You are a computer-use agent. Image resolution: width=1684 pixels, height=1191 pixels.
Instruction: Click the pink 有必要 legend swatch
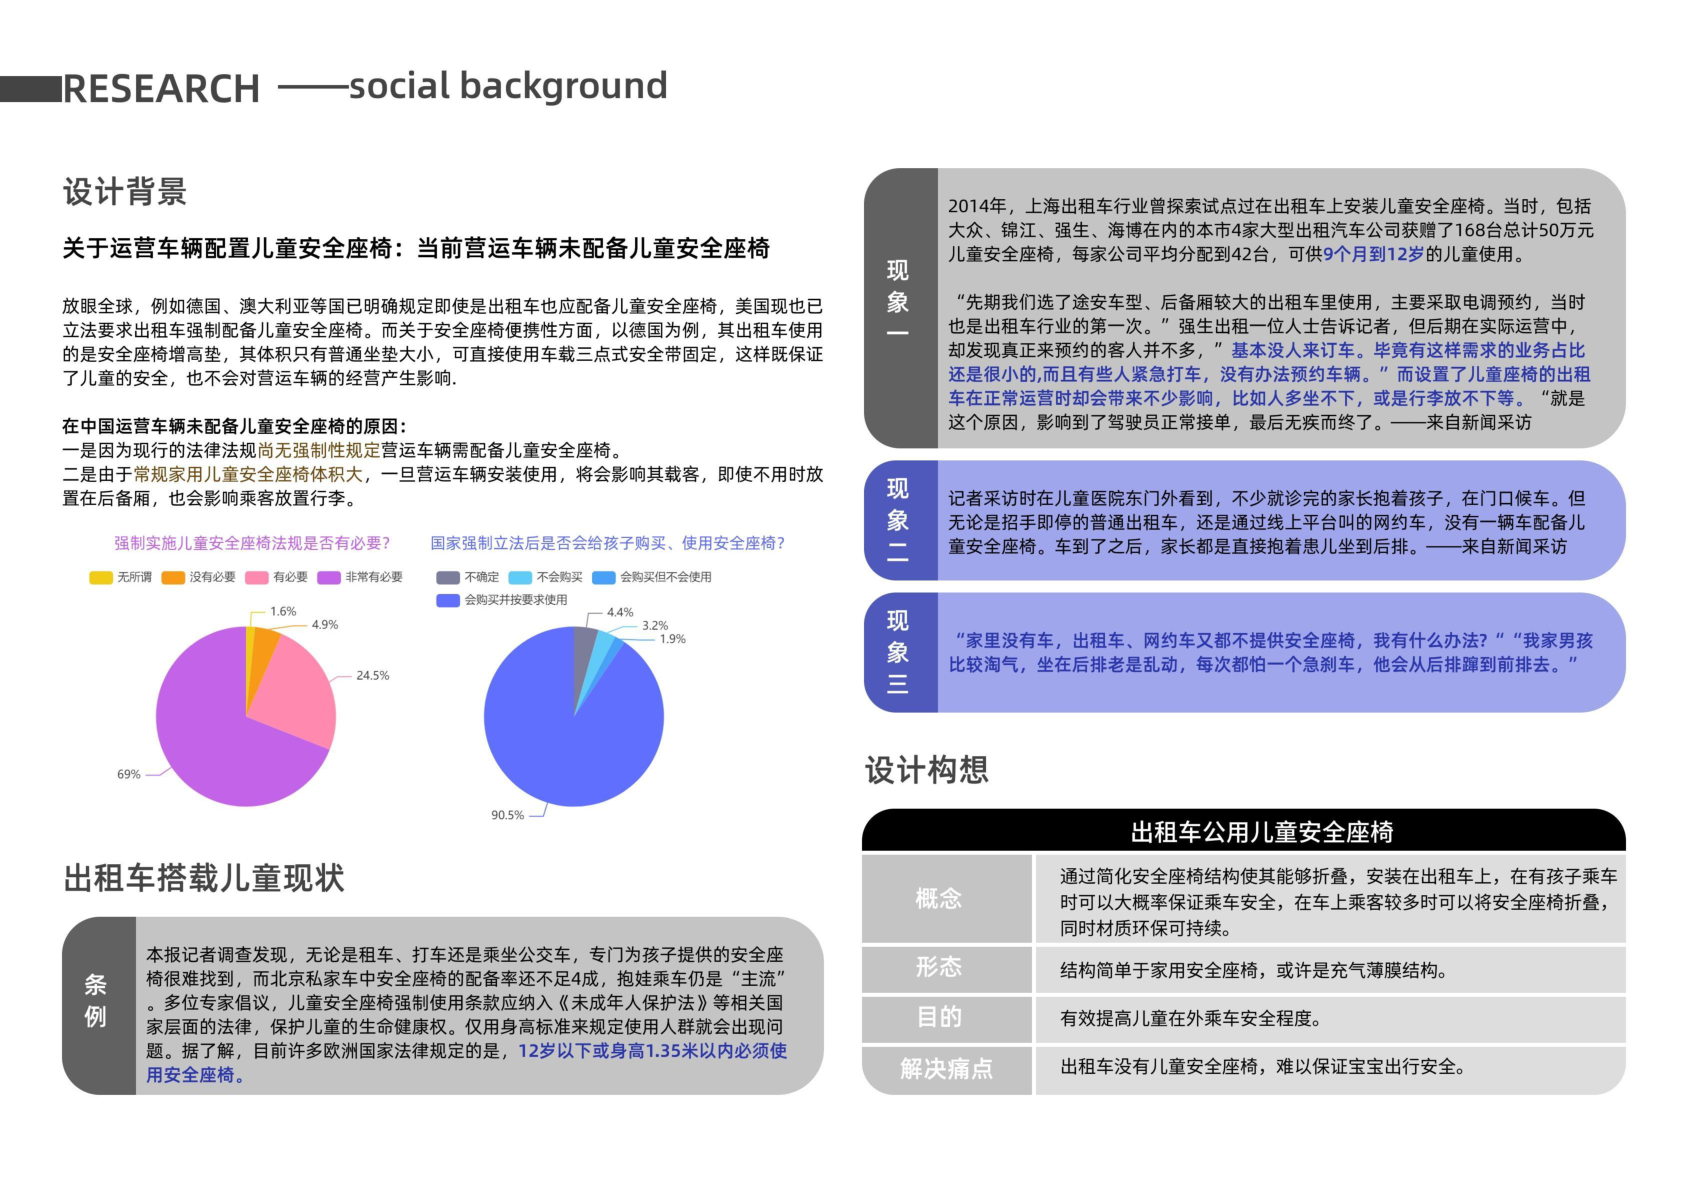pos(257,577)
